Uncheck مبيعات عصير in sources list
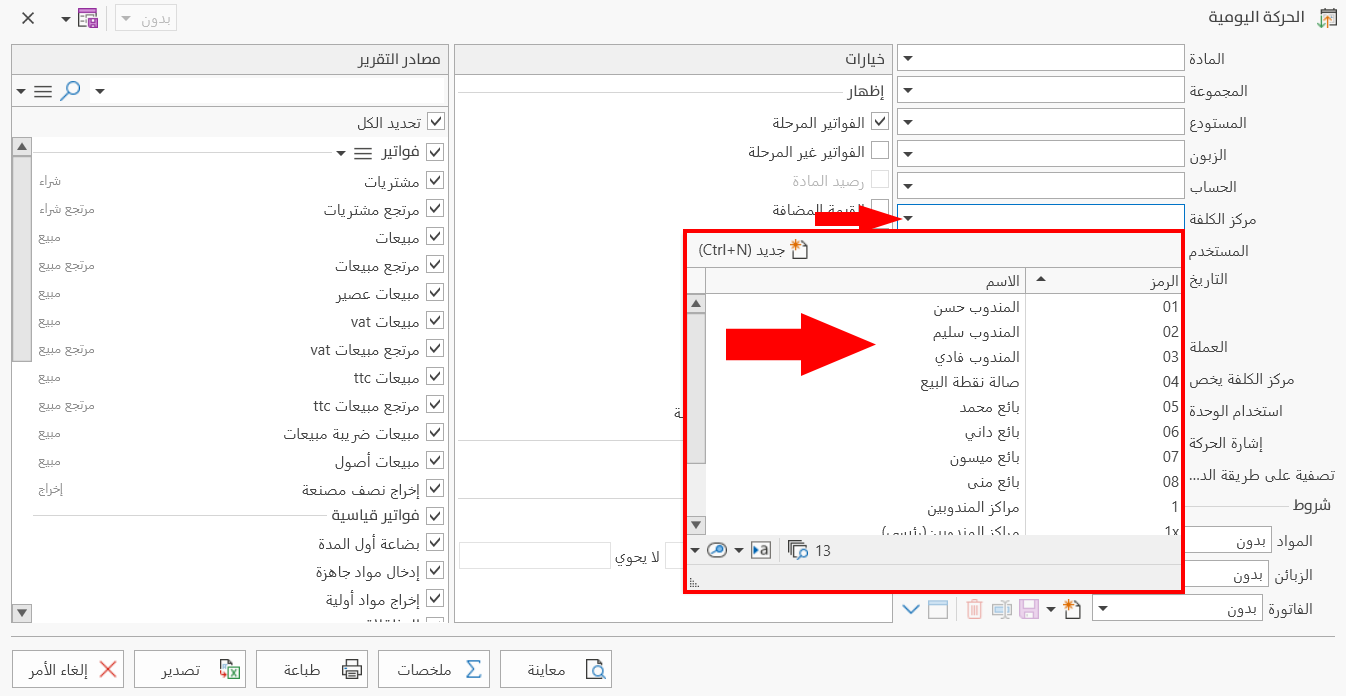 434,292
